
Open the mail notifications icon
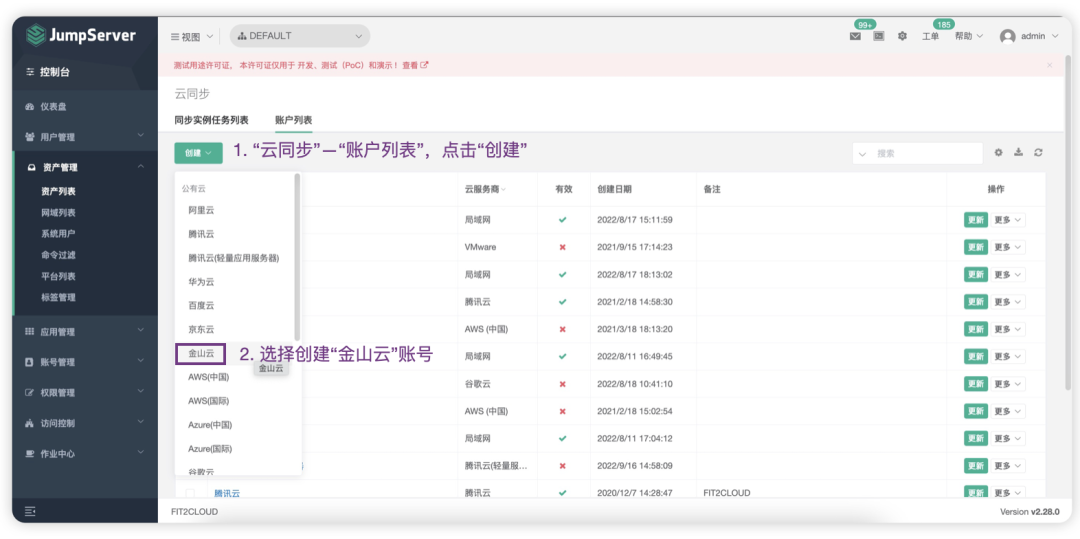[855, 36]
